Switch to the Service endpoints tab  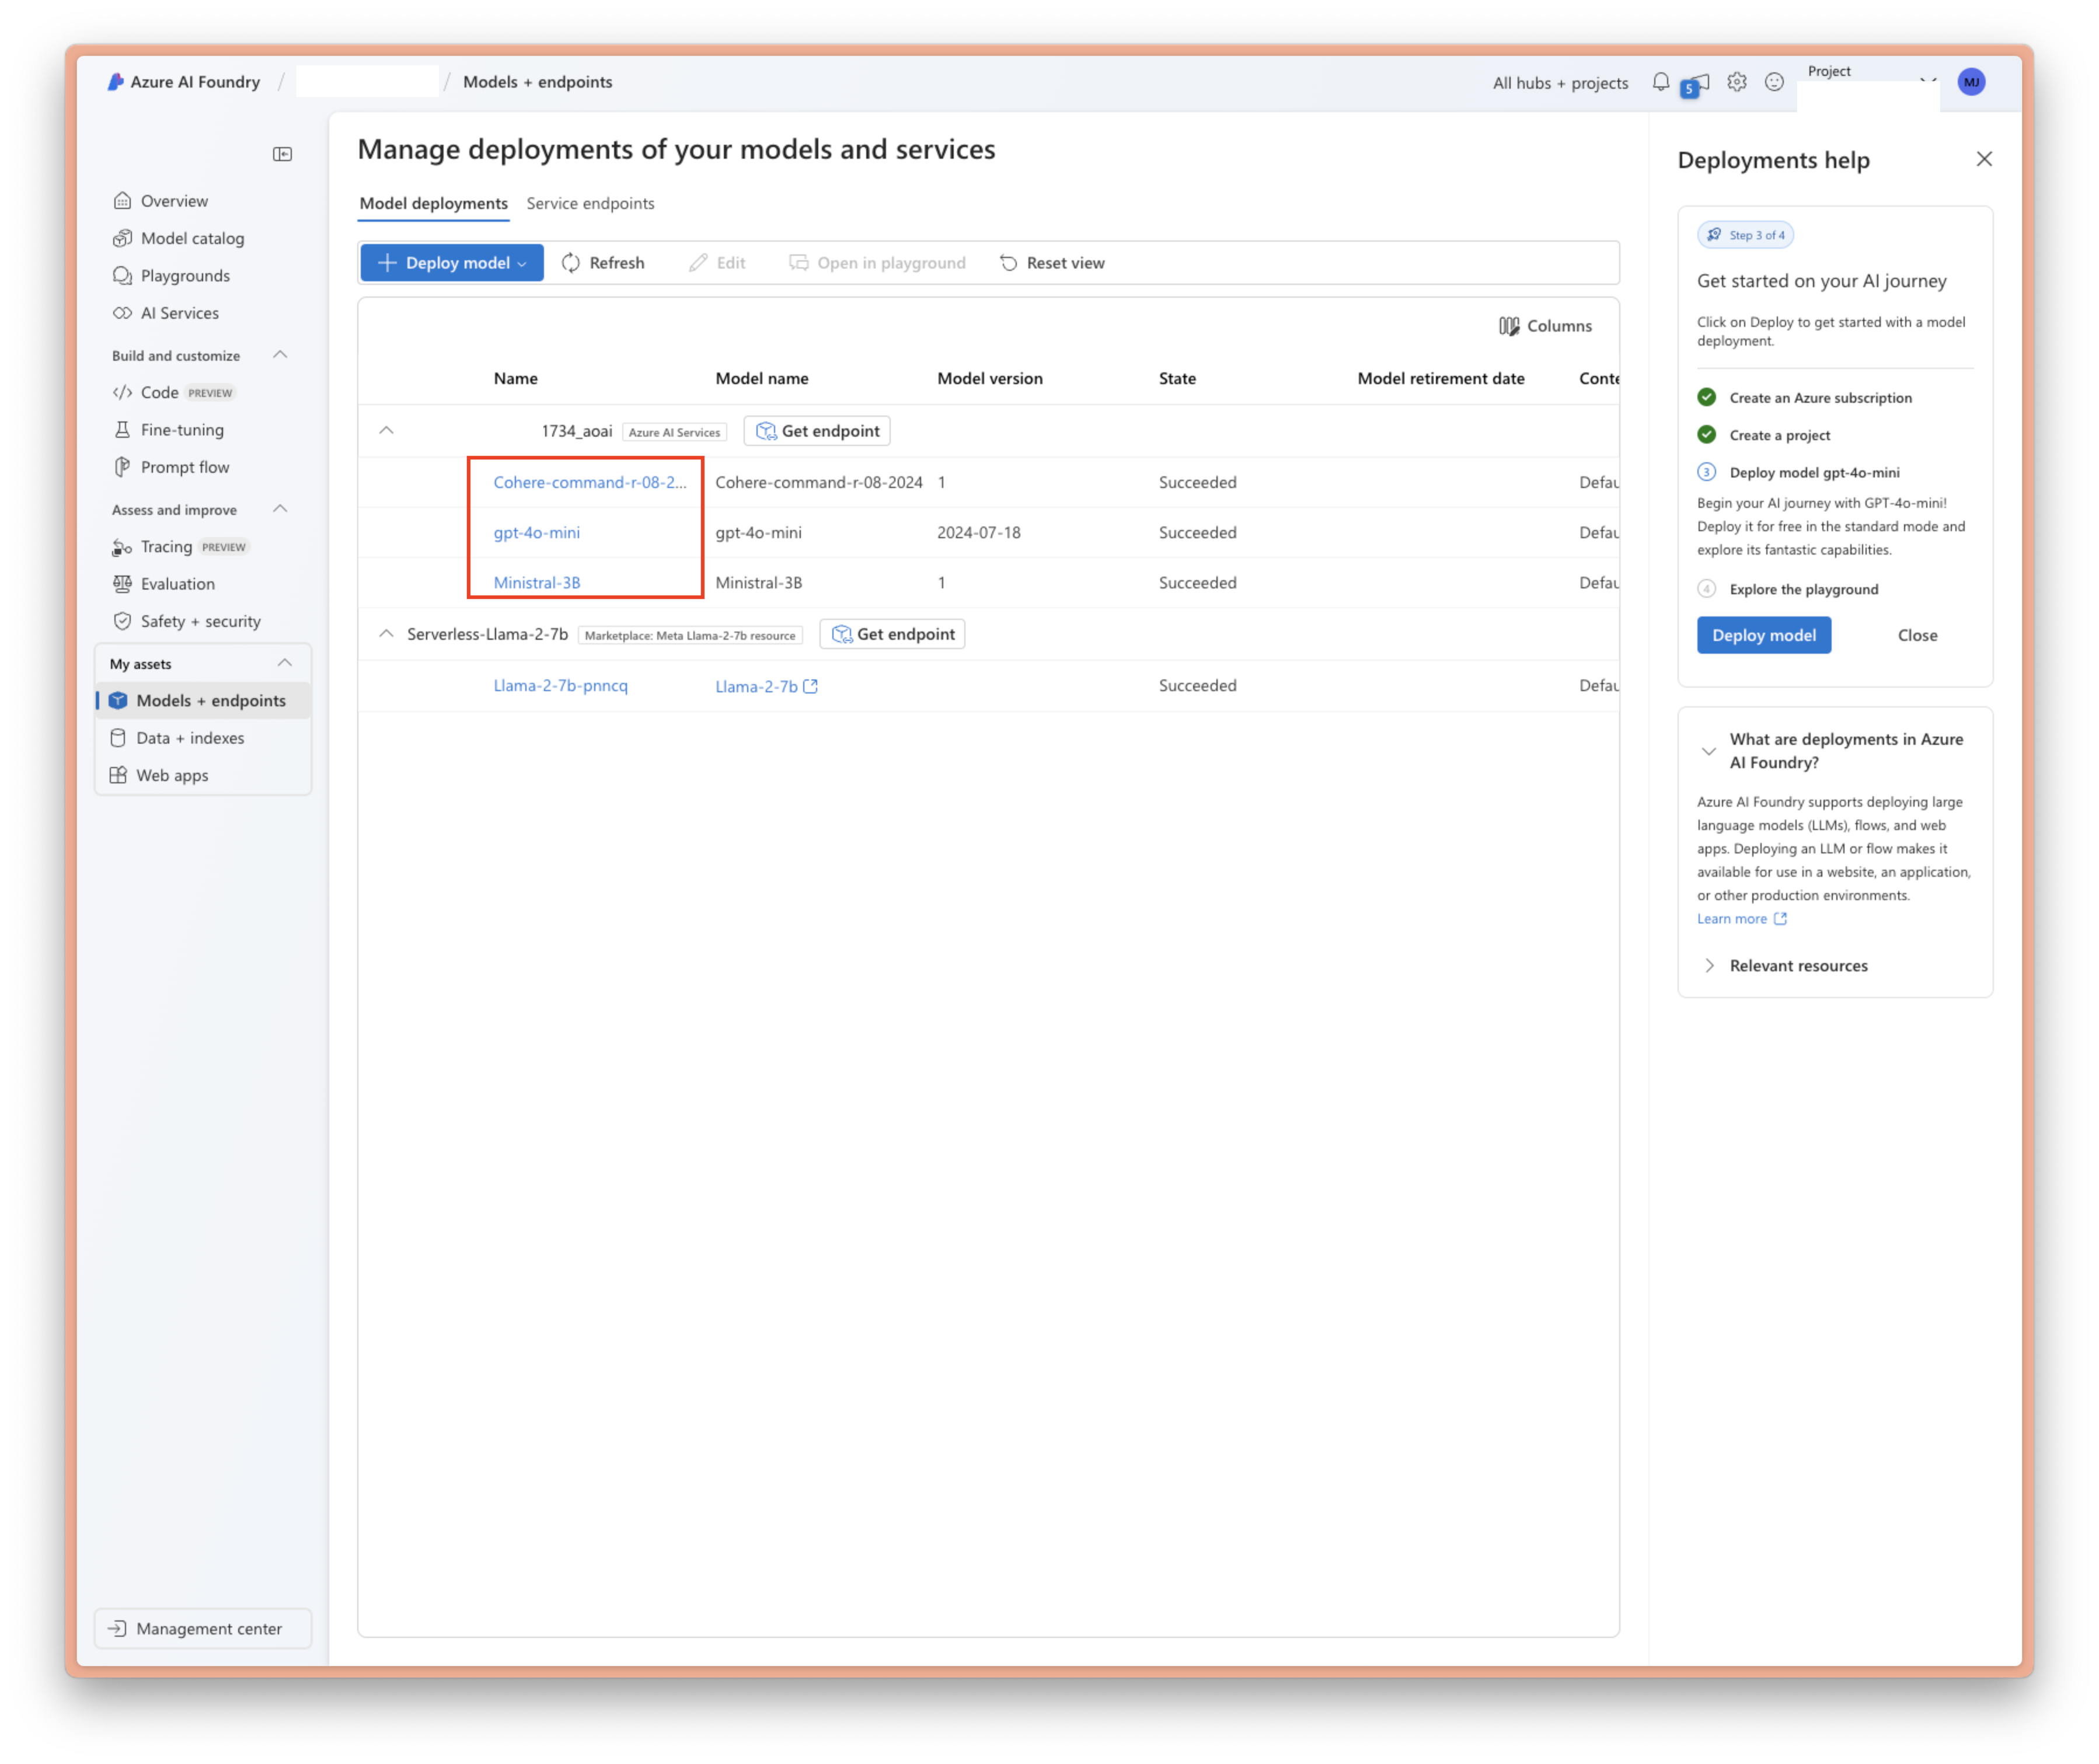(x=590, y=203)
